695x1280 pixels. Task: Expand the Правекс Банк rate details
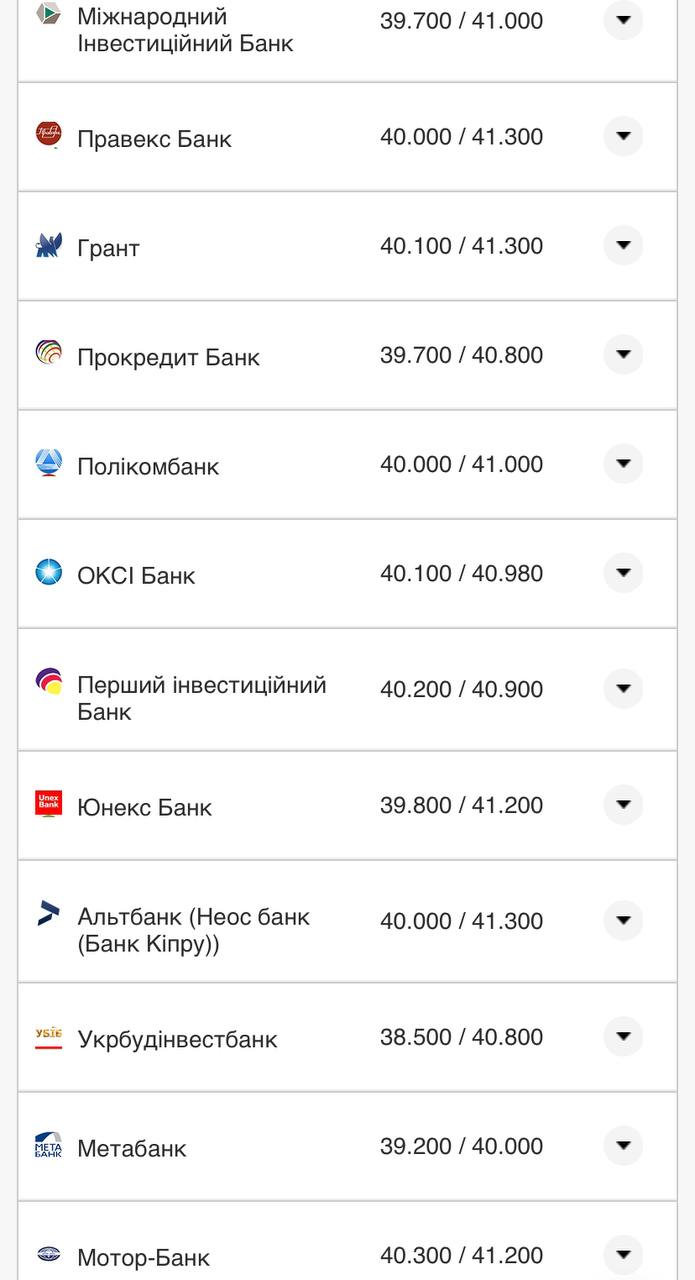623,136
